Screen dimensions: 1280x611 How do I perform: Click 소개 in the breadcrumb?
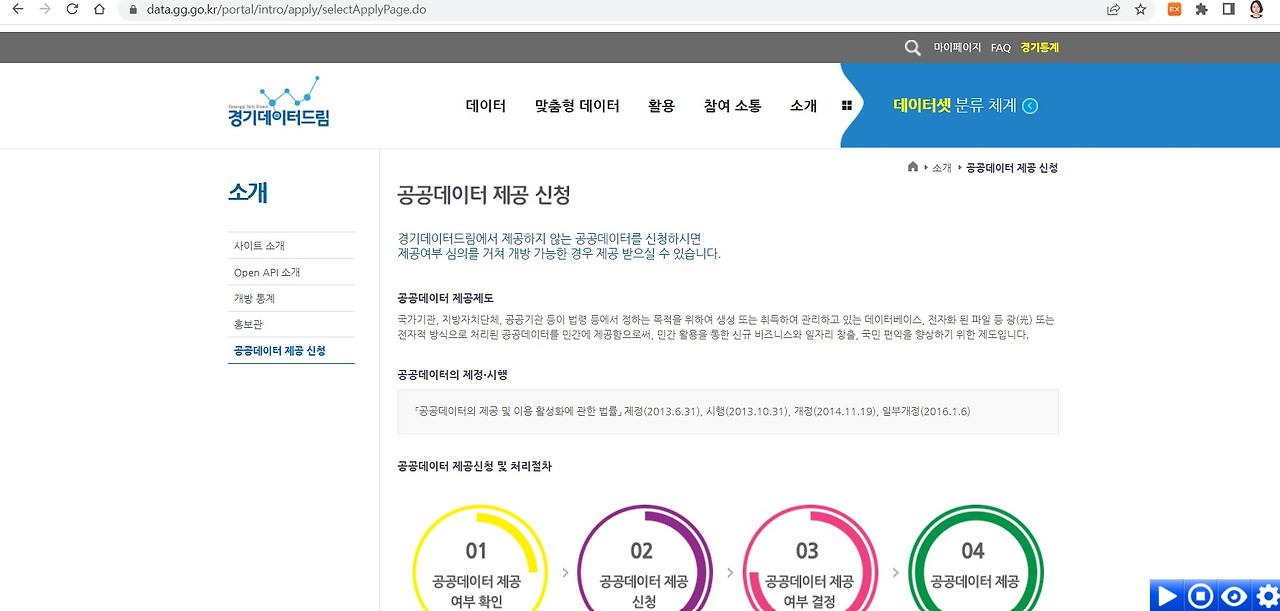pos(942,168)
